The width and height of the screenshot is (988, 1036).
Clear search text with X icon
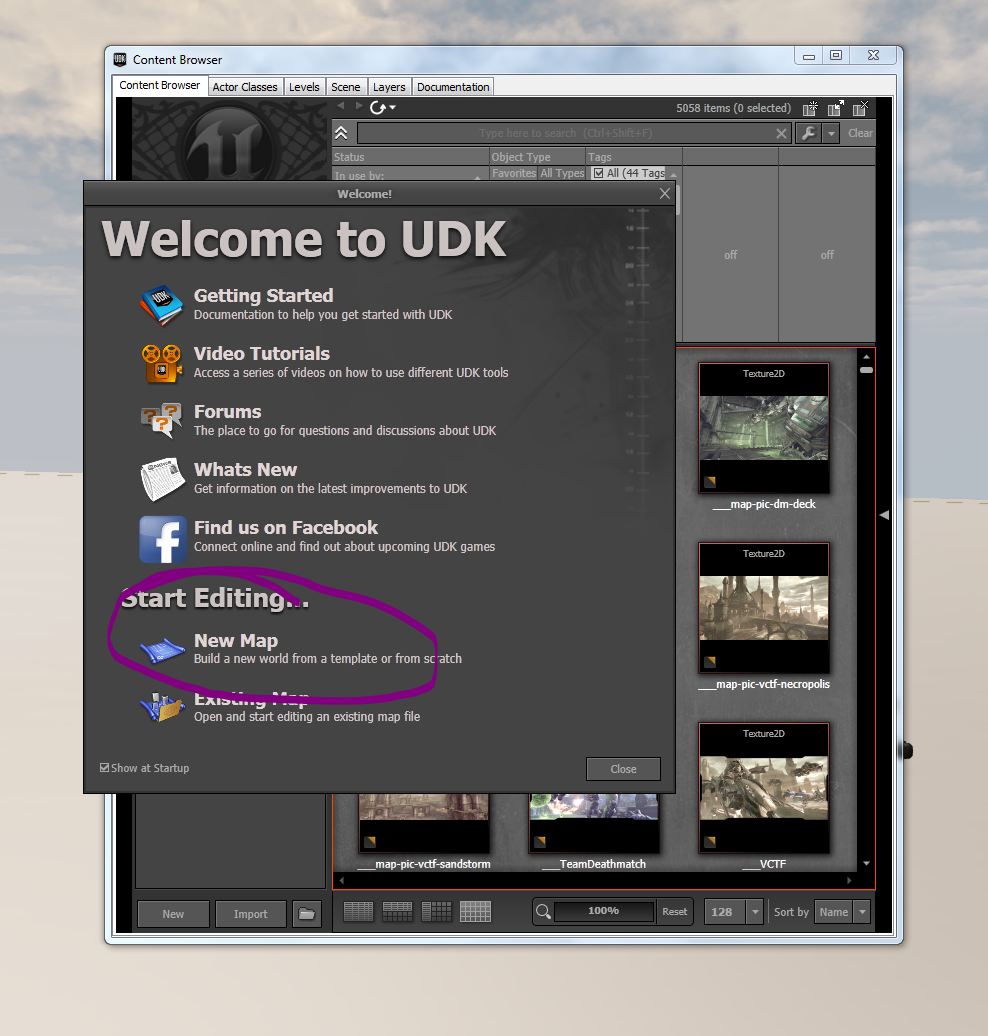point(781,133)
